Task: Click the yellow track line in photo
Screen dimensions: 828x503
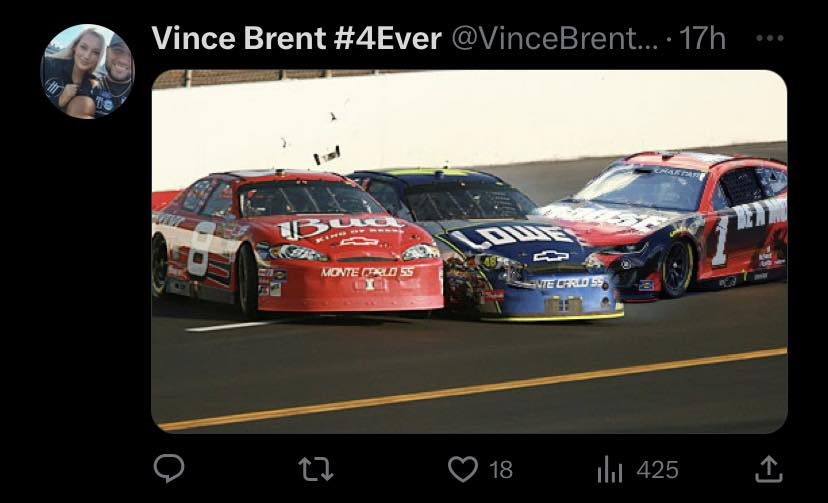Action: (473, 389)
